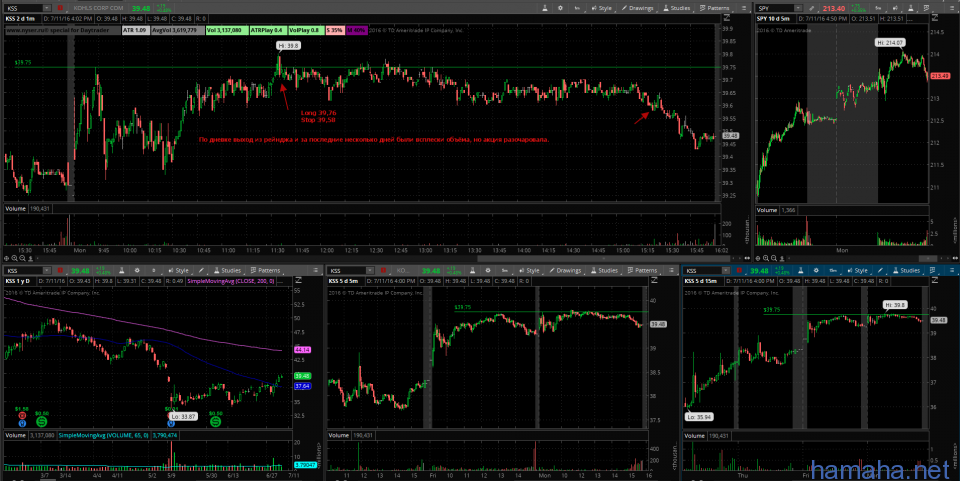Open the Patterns menu in main chart

coord(714,8)
